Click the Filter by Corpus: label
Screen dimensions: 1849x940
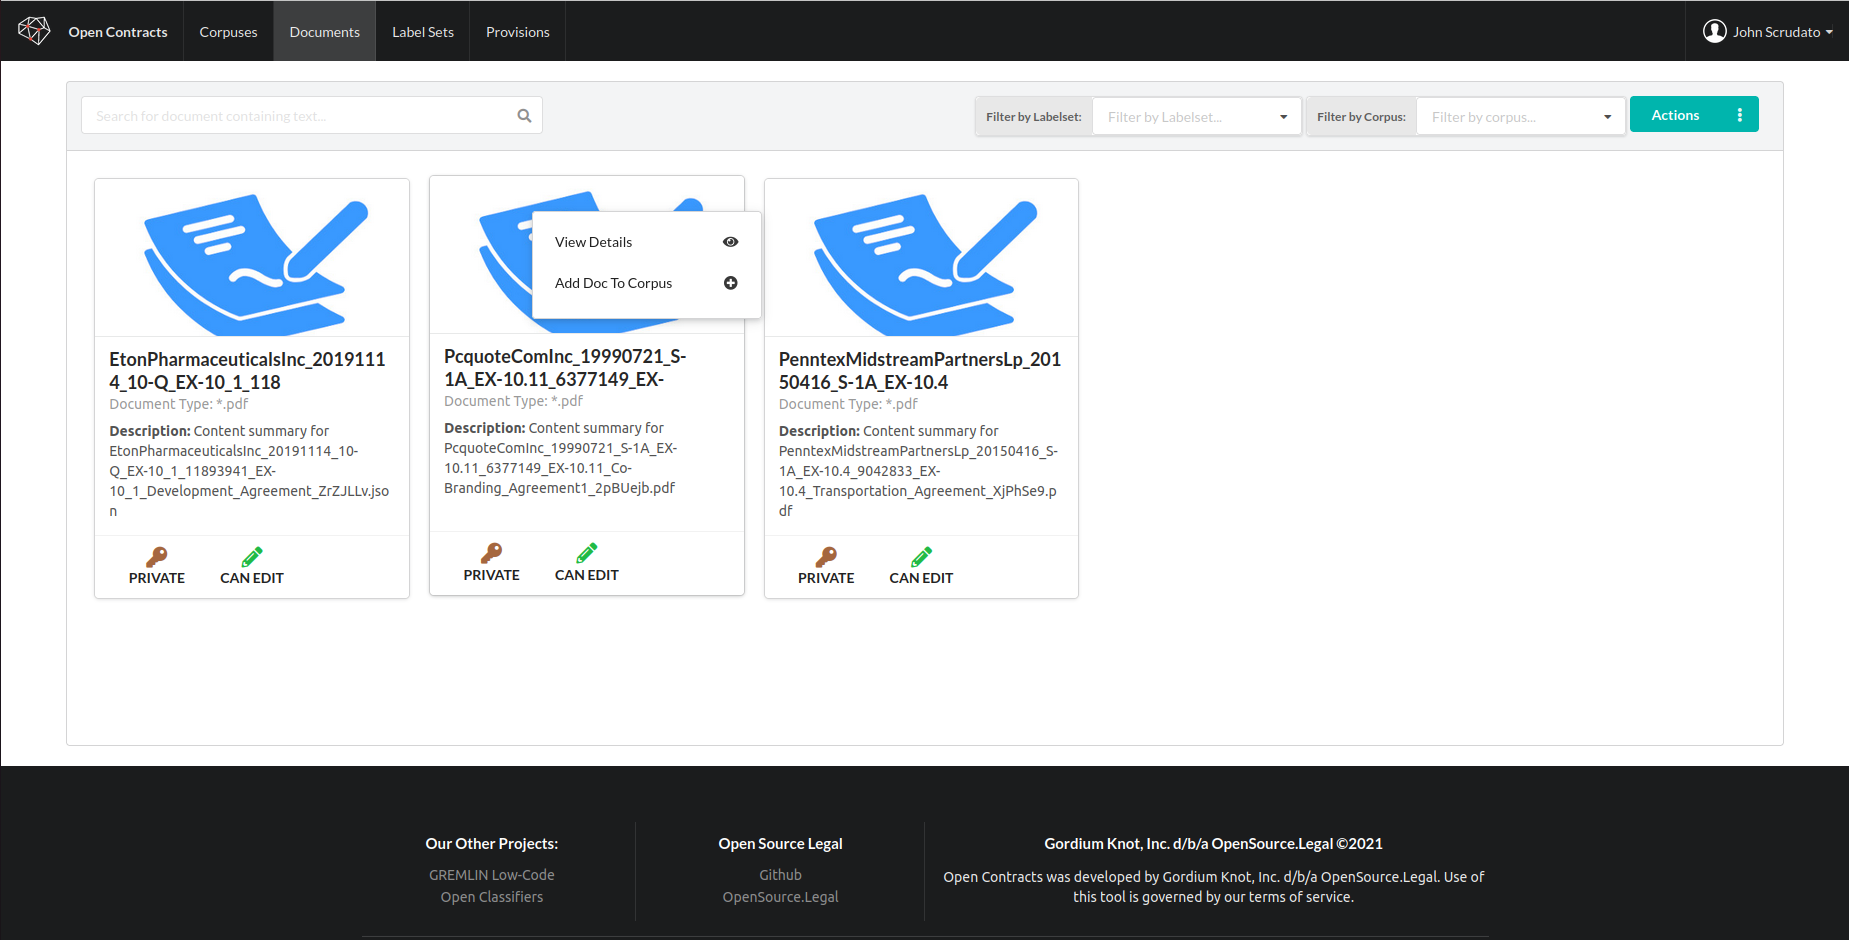coord(1361,117)
